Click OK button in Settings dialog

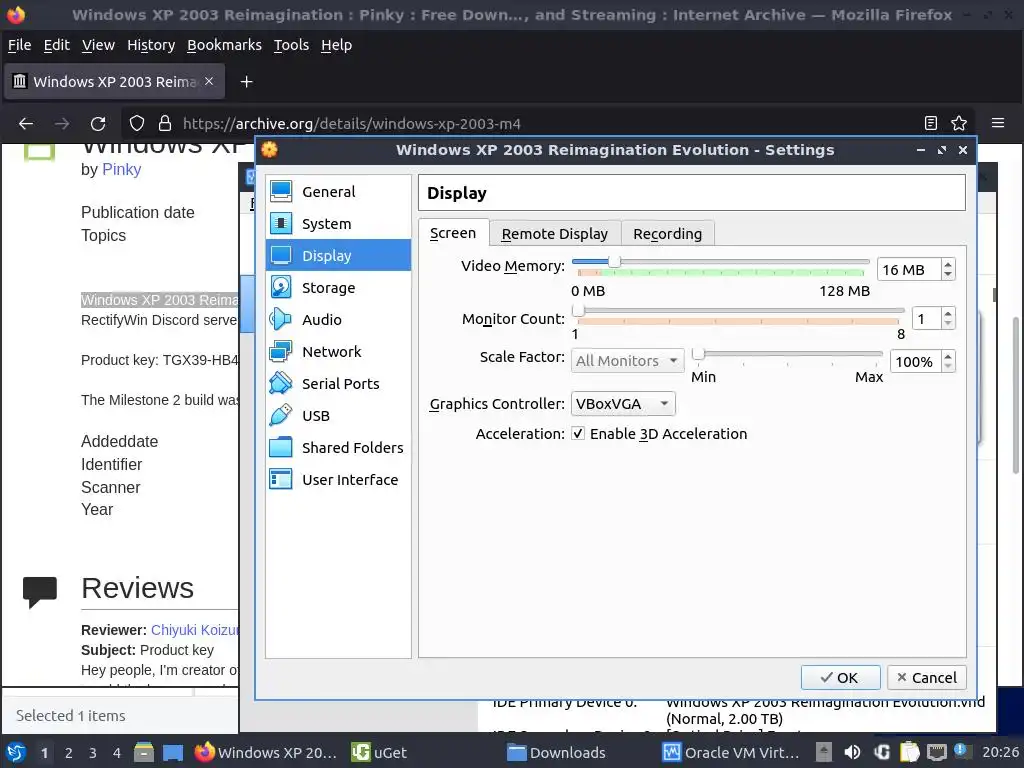840,677
